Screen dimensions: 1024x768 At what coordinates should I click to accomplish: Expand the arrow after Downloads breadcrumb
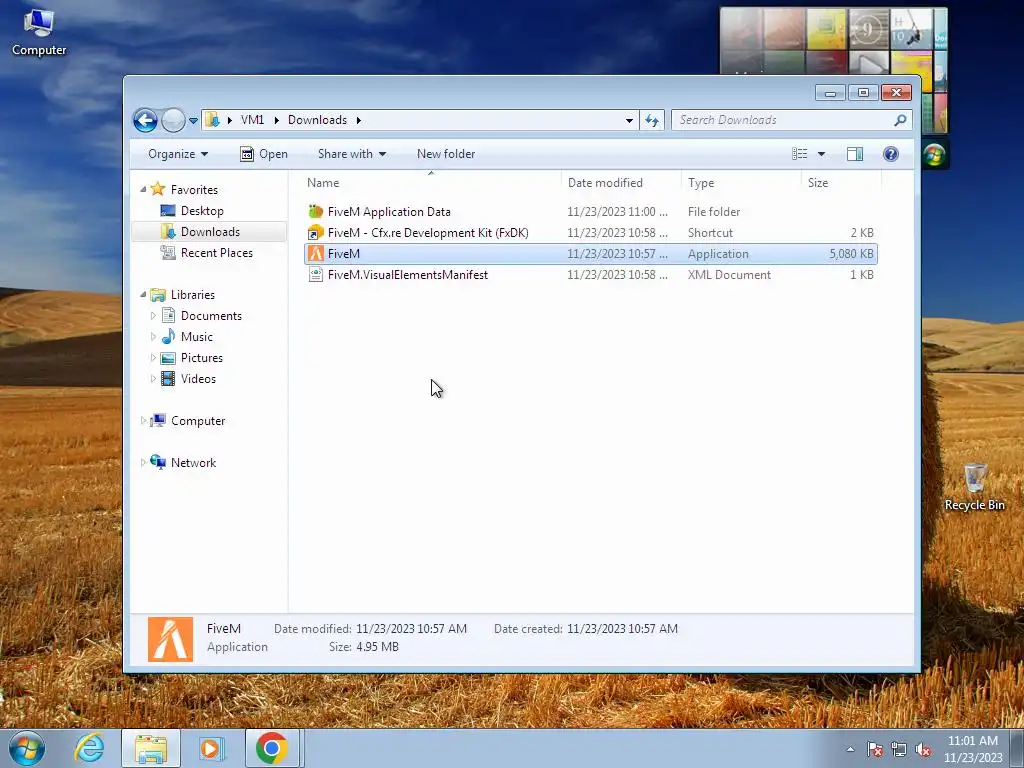click(x=359, y=120)
